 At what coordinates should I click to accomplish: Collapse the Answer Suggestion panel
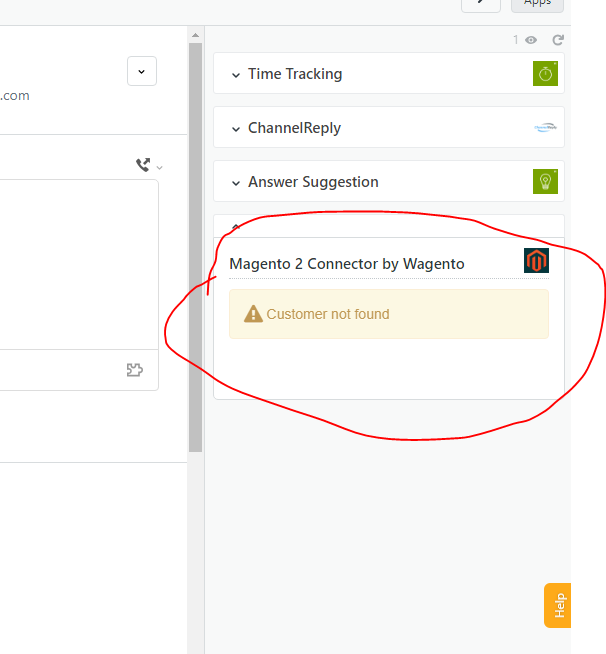(236, 183)
